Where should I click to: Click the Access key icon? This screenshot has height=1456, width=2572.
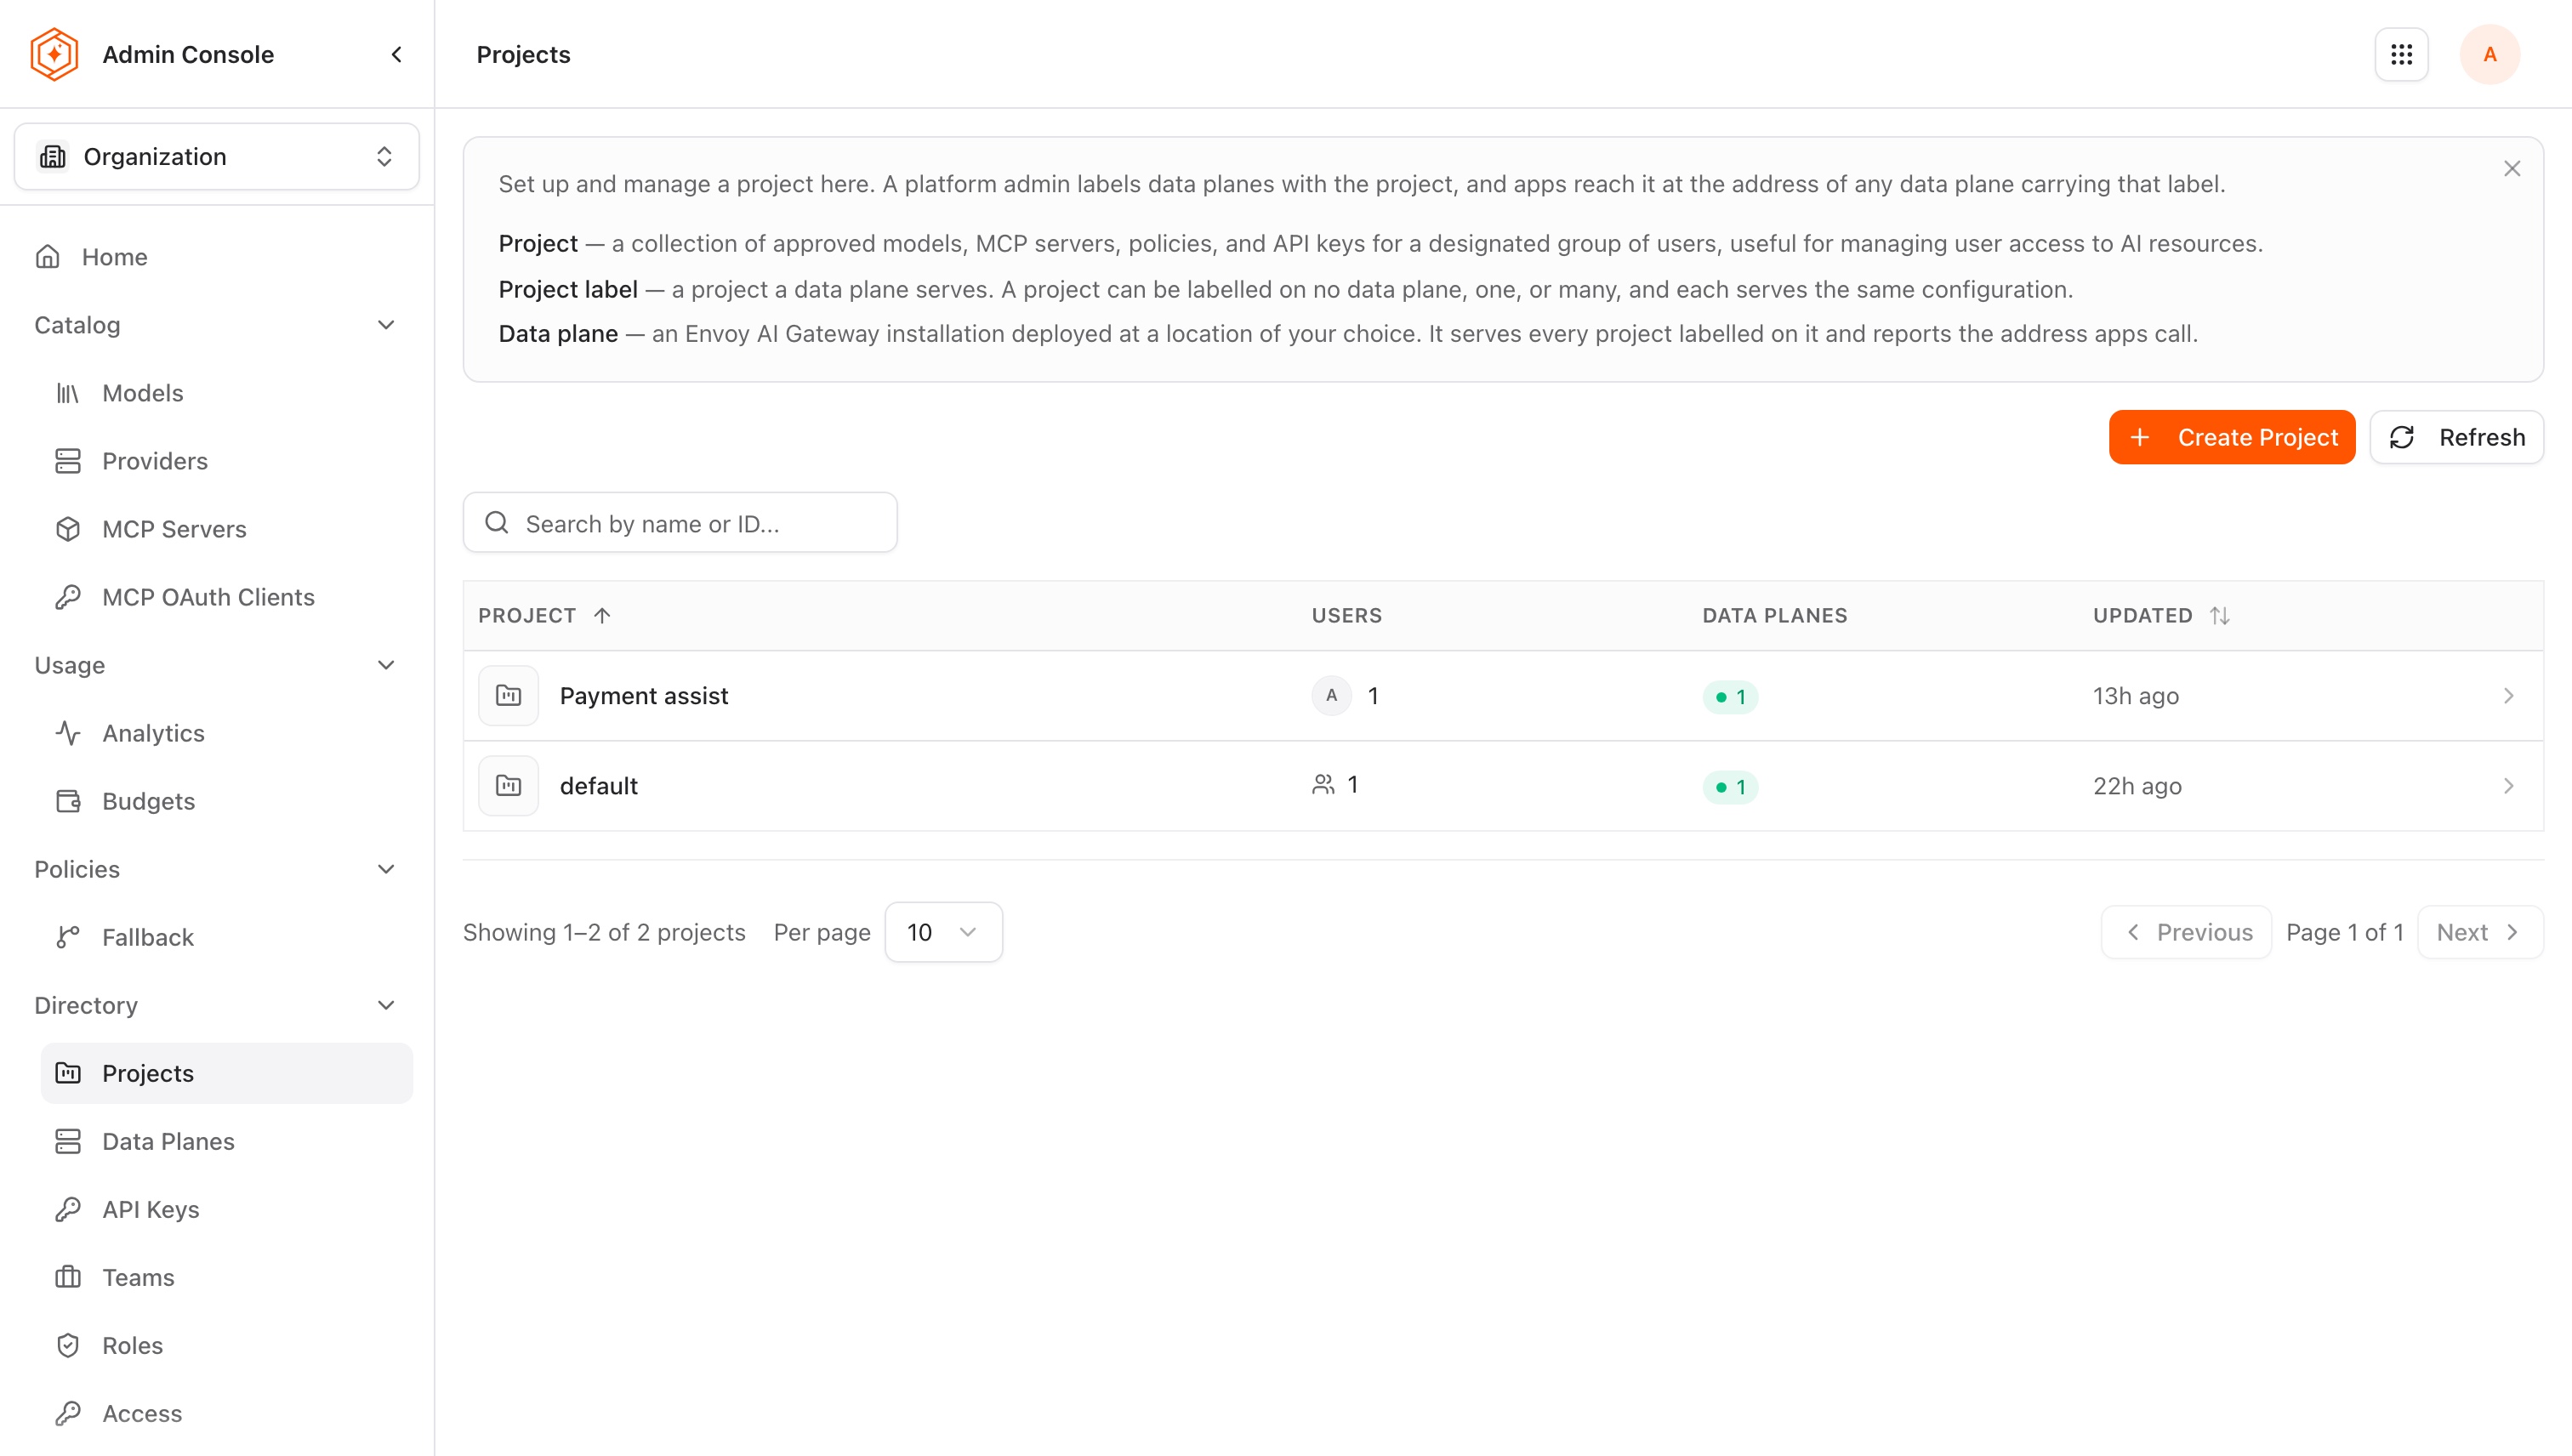tap(68, 1413)
